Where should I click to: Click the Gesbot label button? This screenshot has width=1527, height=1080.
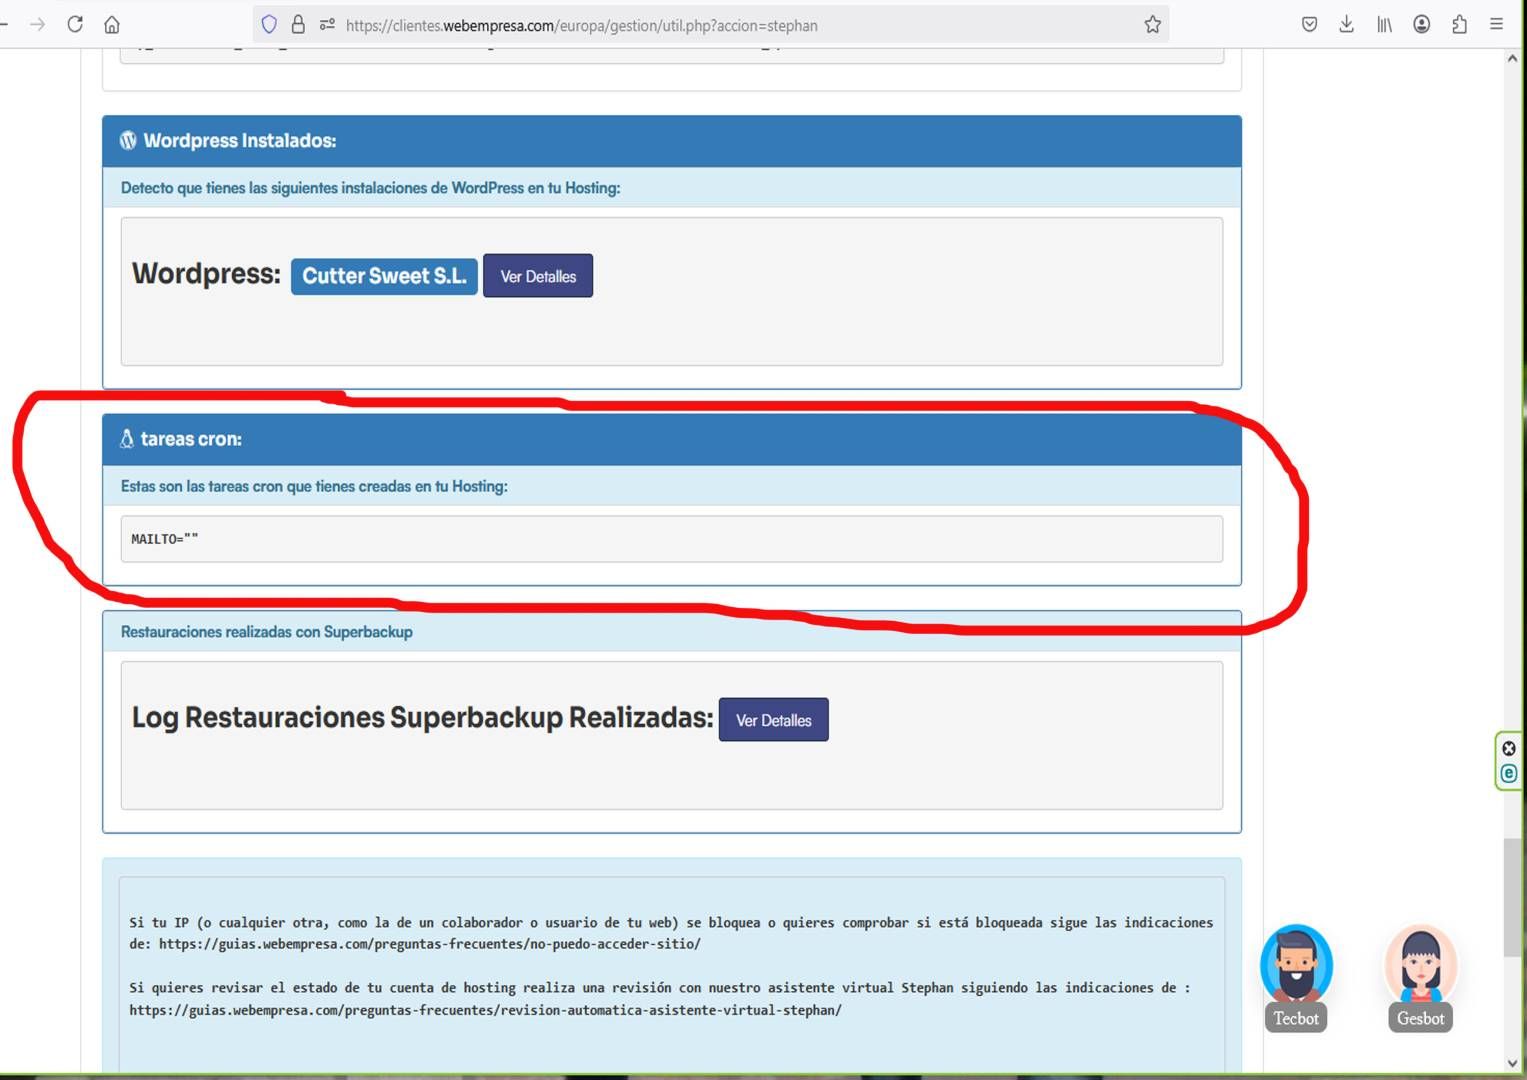[x=1421, y=1018]
